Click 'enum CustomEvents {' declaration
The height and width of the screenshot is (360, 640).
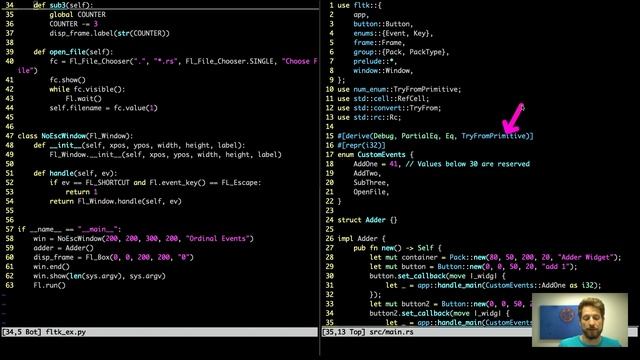pyautogui.click(x=376, y=155)
